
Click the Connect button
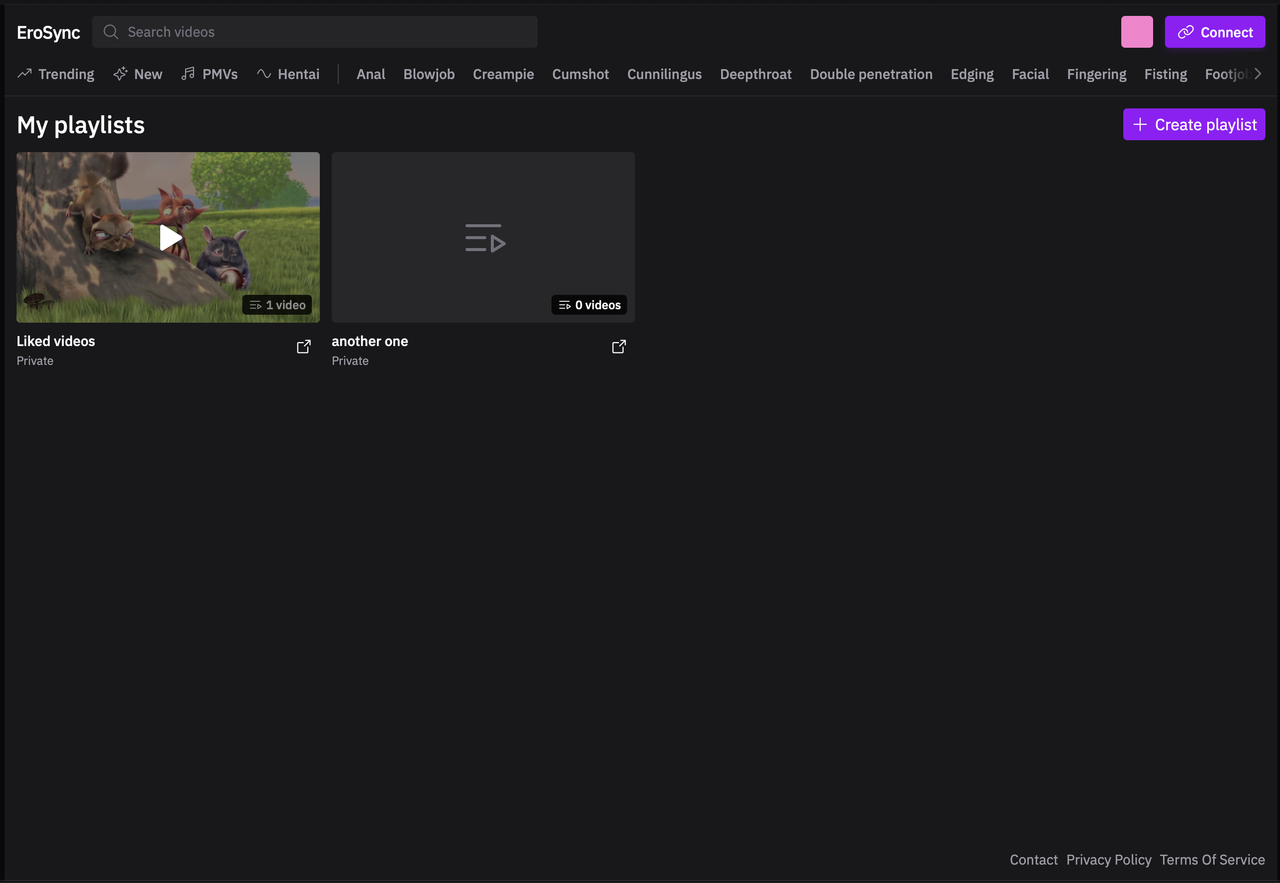[x=1215, y=32]
